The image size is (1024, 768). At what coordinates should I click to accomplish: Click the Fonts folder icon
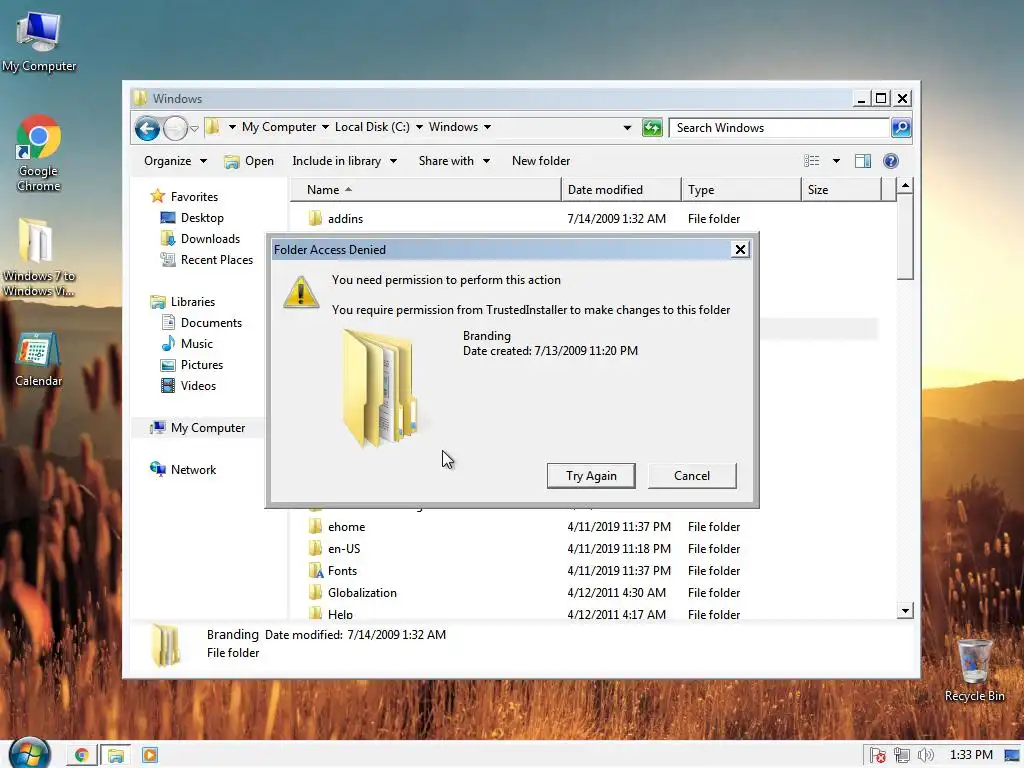tap(315, 570)
